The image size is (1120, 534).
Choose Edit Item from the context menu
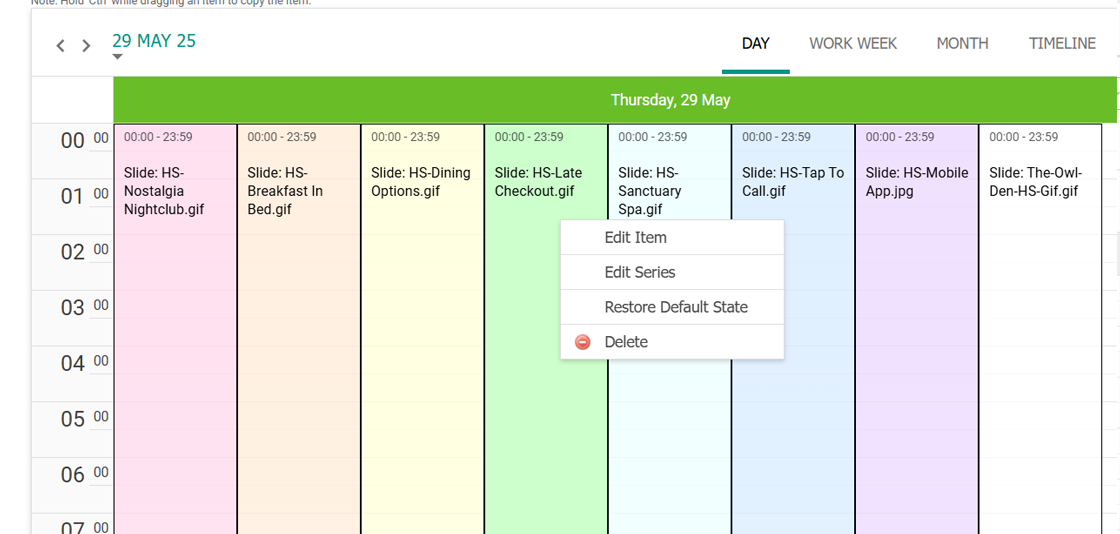672,238
